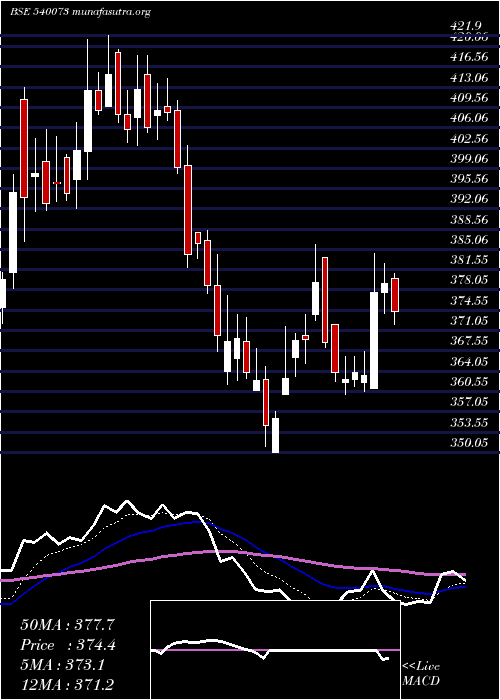The height and width of the screenshot is (700, 500).
Task: Select the 402.56 price level label
Action: tap(467, 139)
